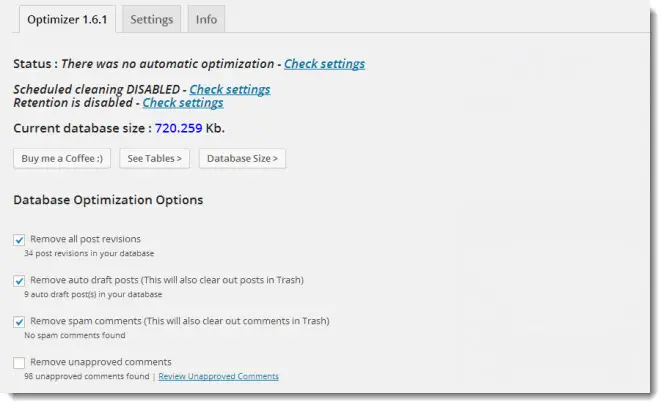665x408 pixels.
Task: Click '9 auto draft post(s) in your database' text
Action: coord(93,294)
